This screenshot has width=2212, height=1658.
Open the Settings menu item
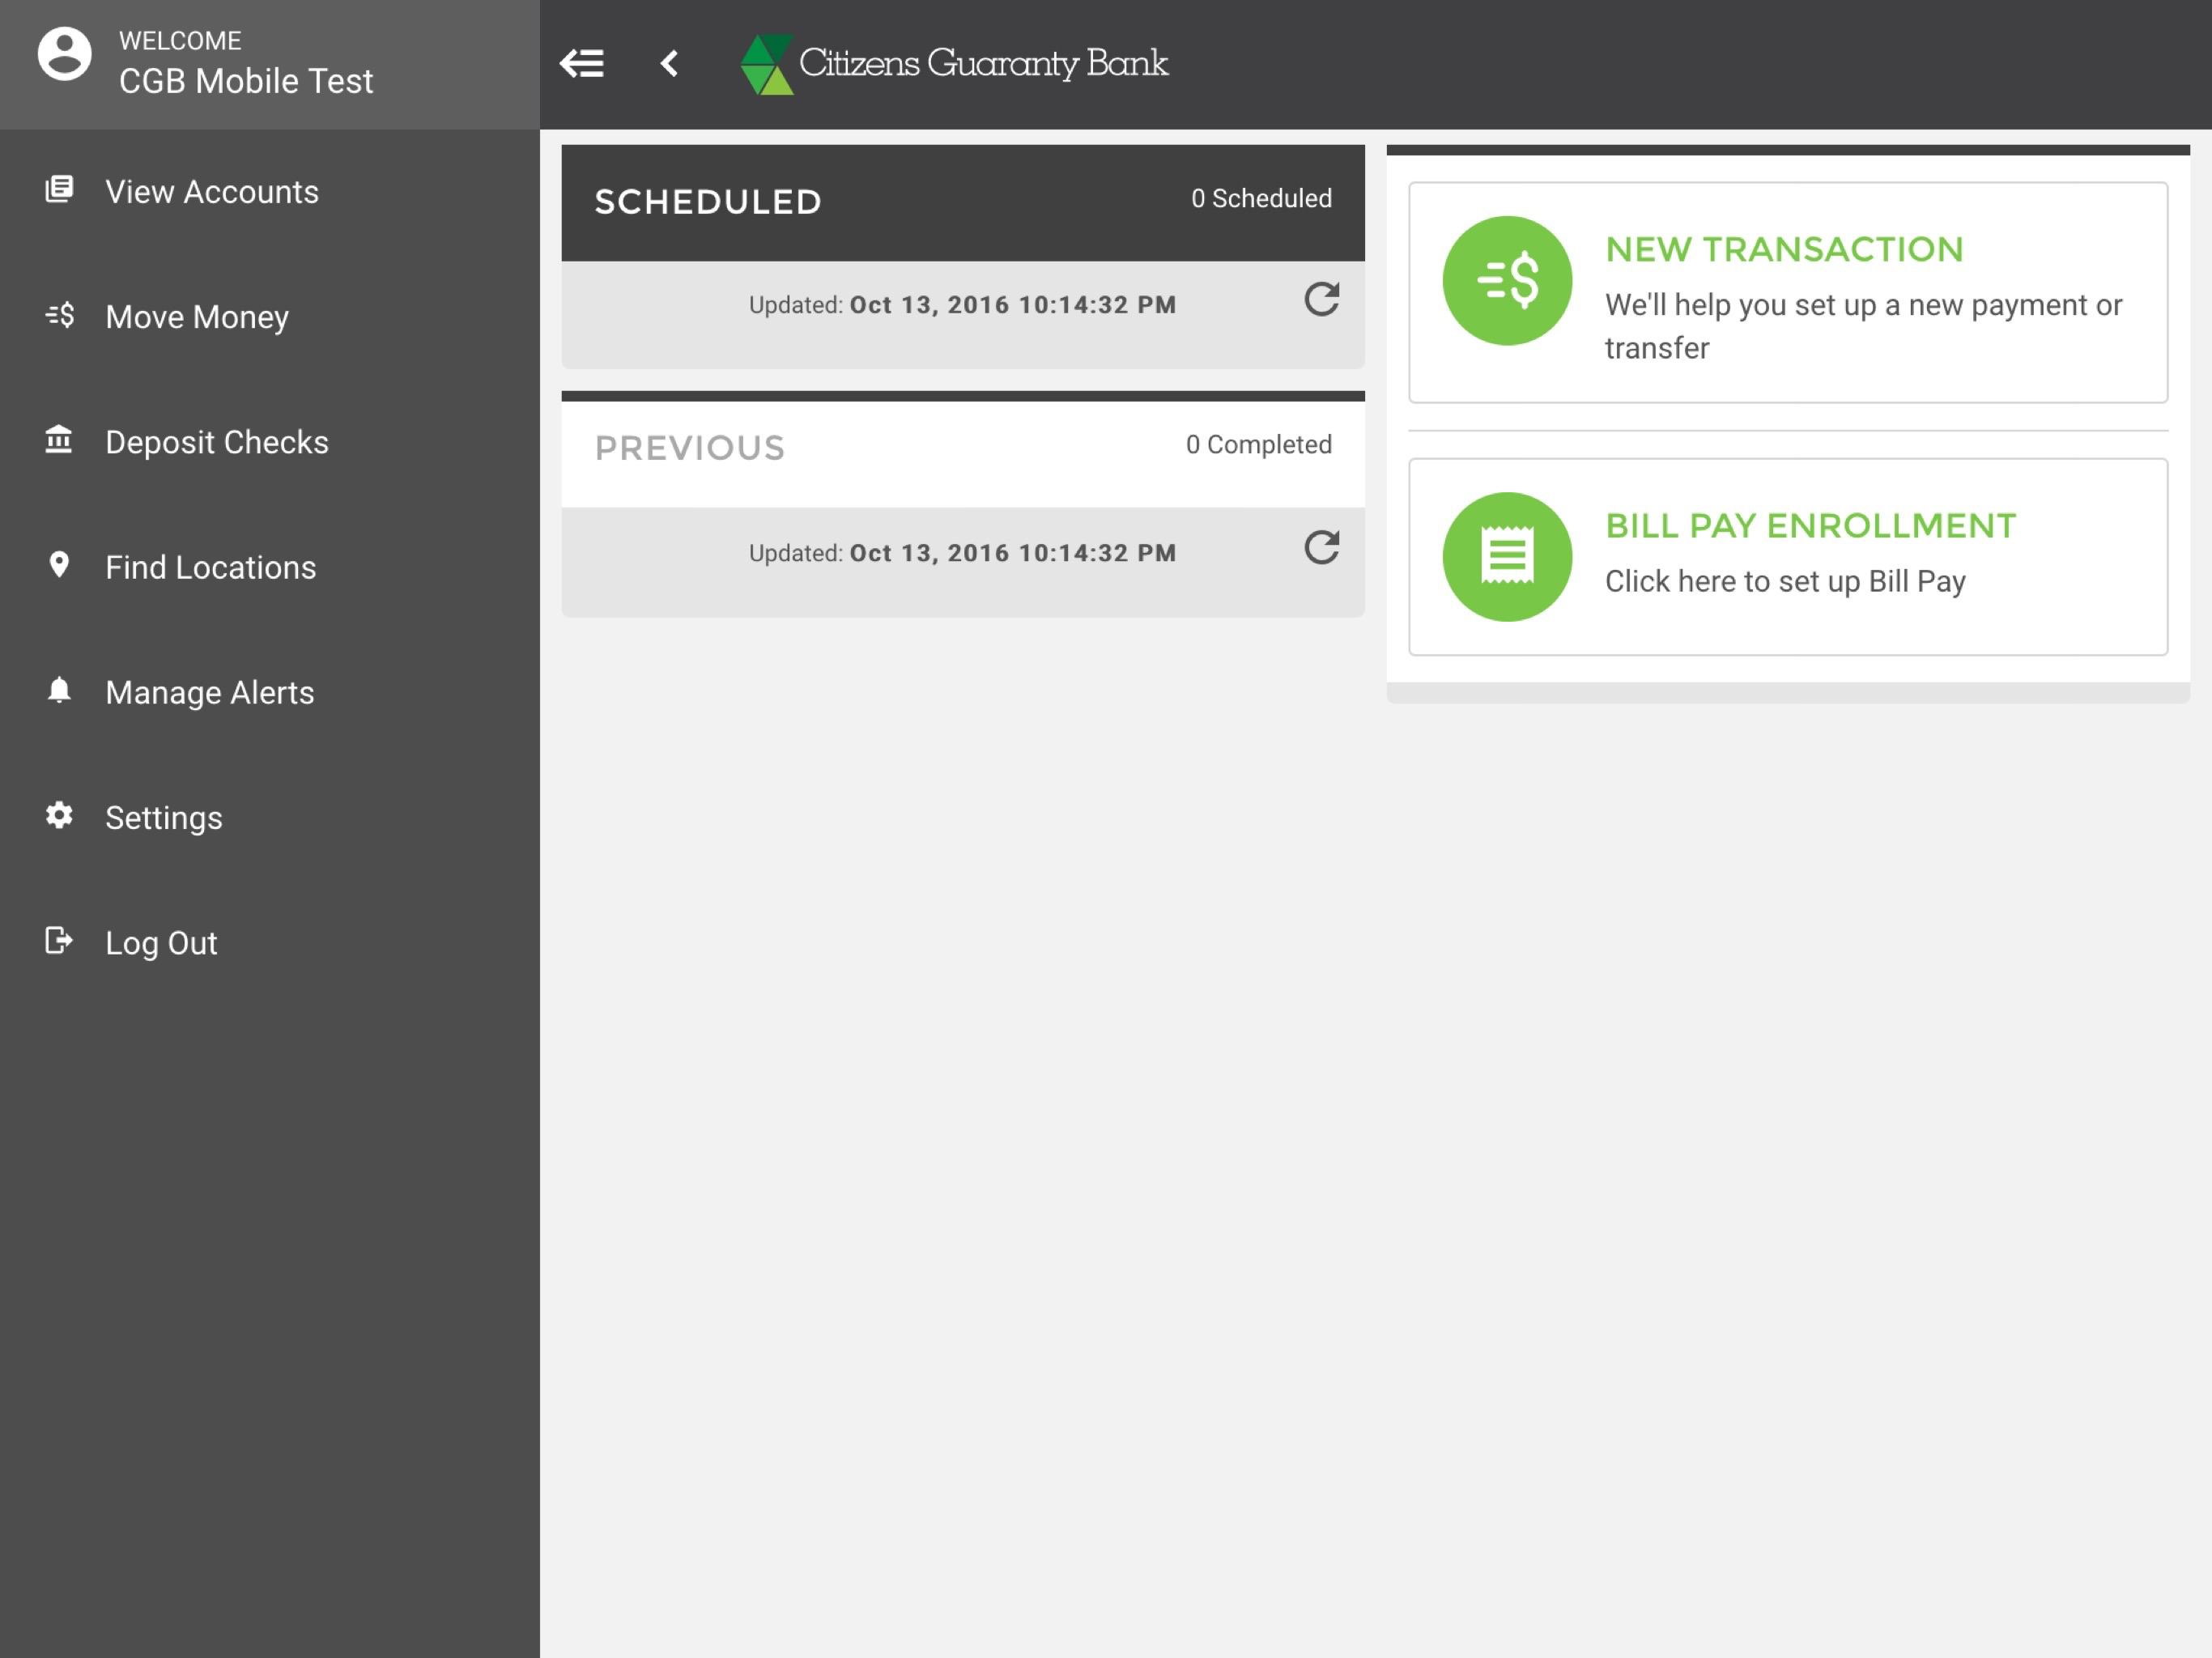[270, 818]
